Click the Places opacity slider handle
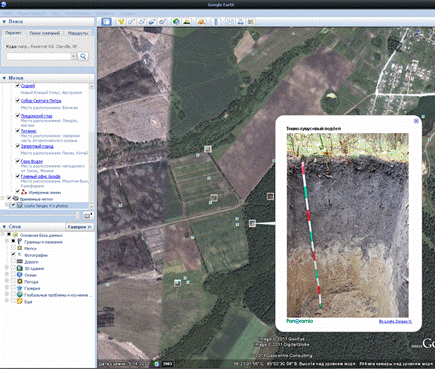This screenshot has width=435, height=369. pos(78,216)
